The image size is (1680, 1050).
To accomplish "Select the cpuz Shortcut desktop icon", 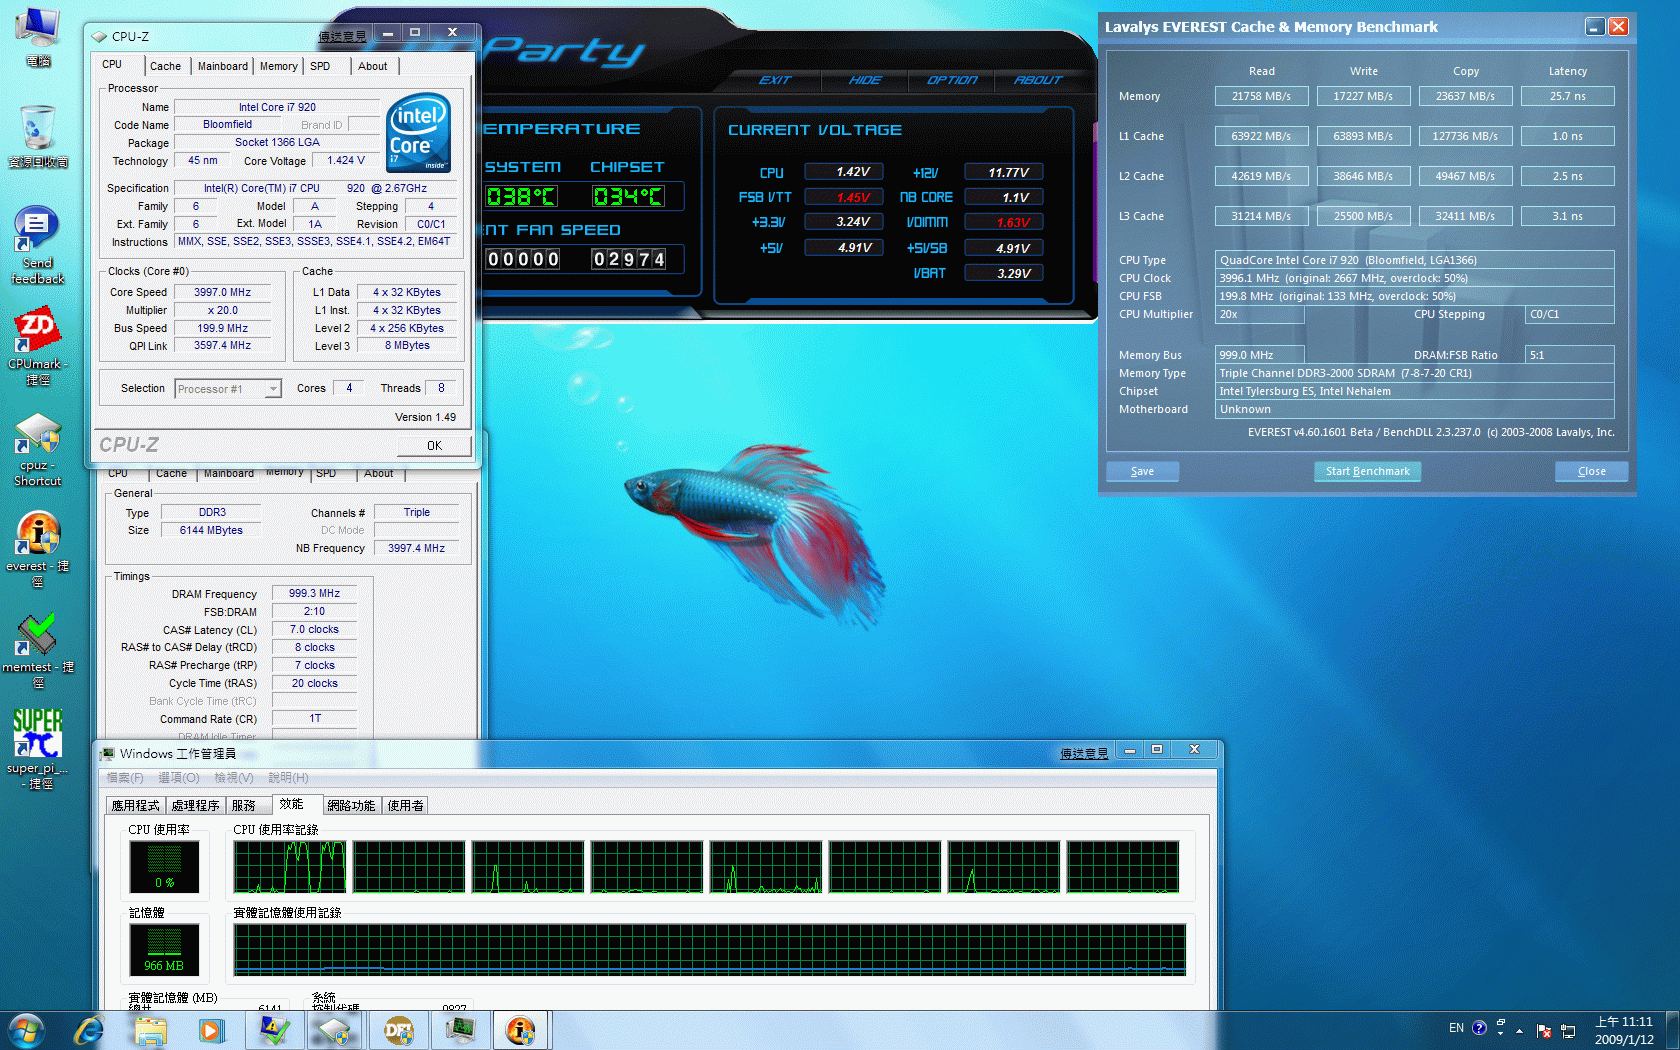I will pyautogui.click(x=38, y=449).
